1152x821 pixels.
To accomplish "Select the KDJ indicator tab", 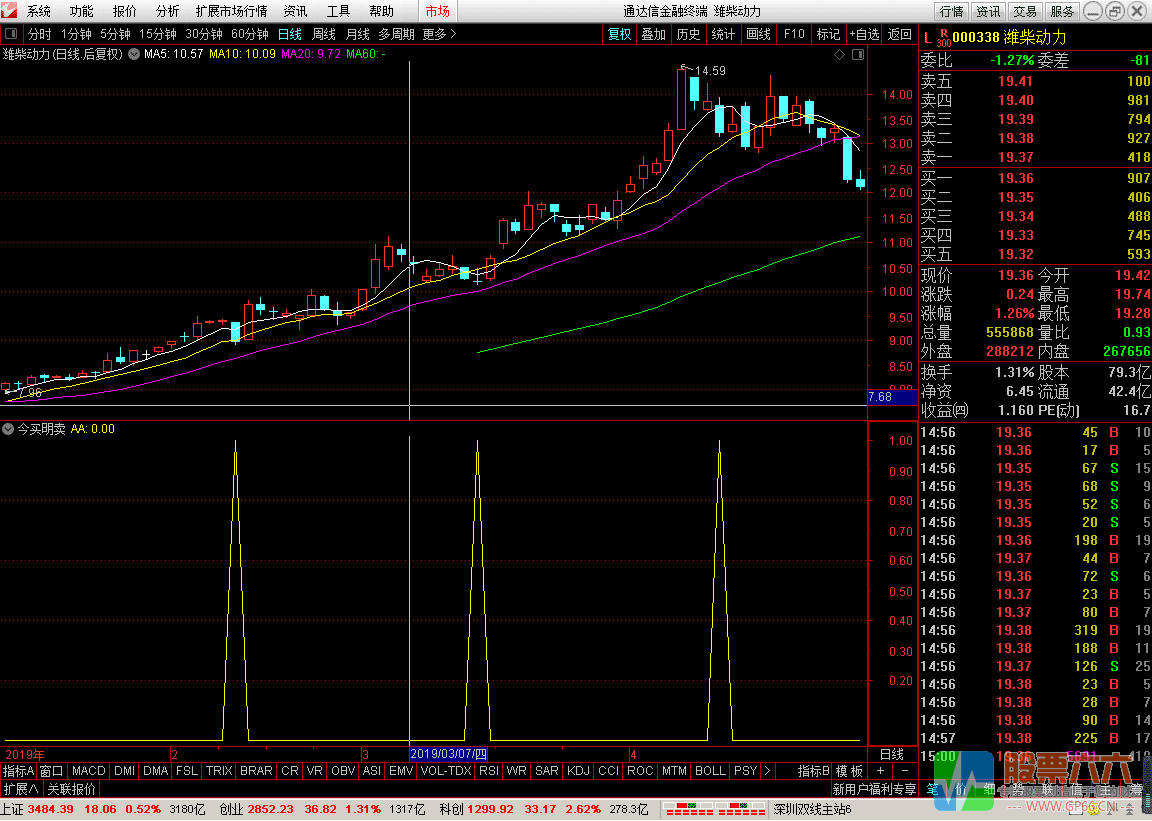I will point(579,771).
